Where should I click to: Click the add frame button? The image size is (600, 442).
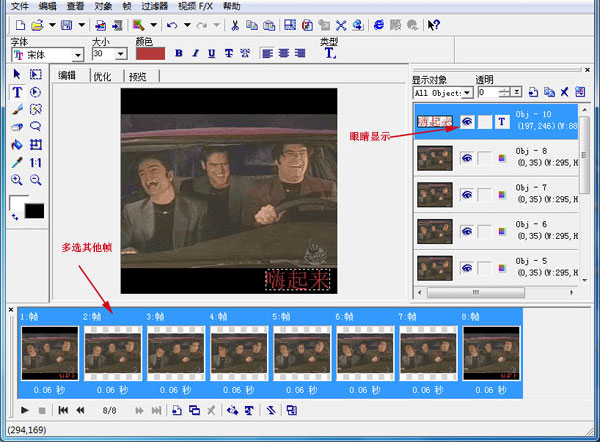pos(177,411)
